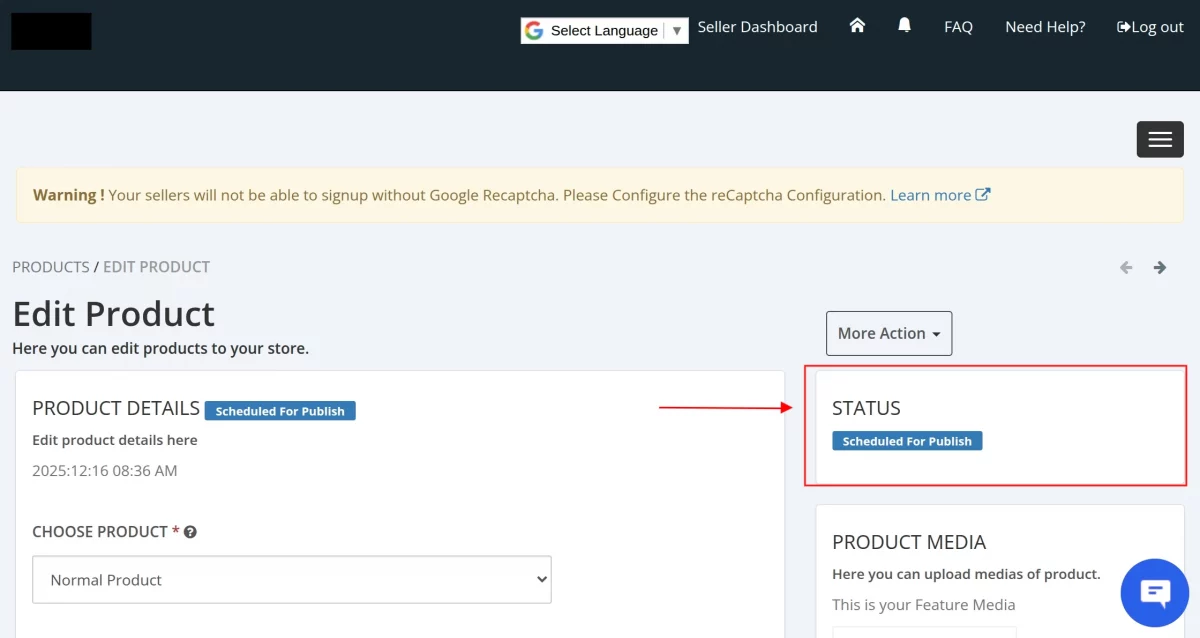Click the log out icon

[1122, 26]
